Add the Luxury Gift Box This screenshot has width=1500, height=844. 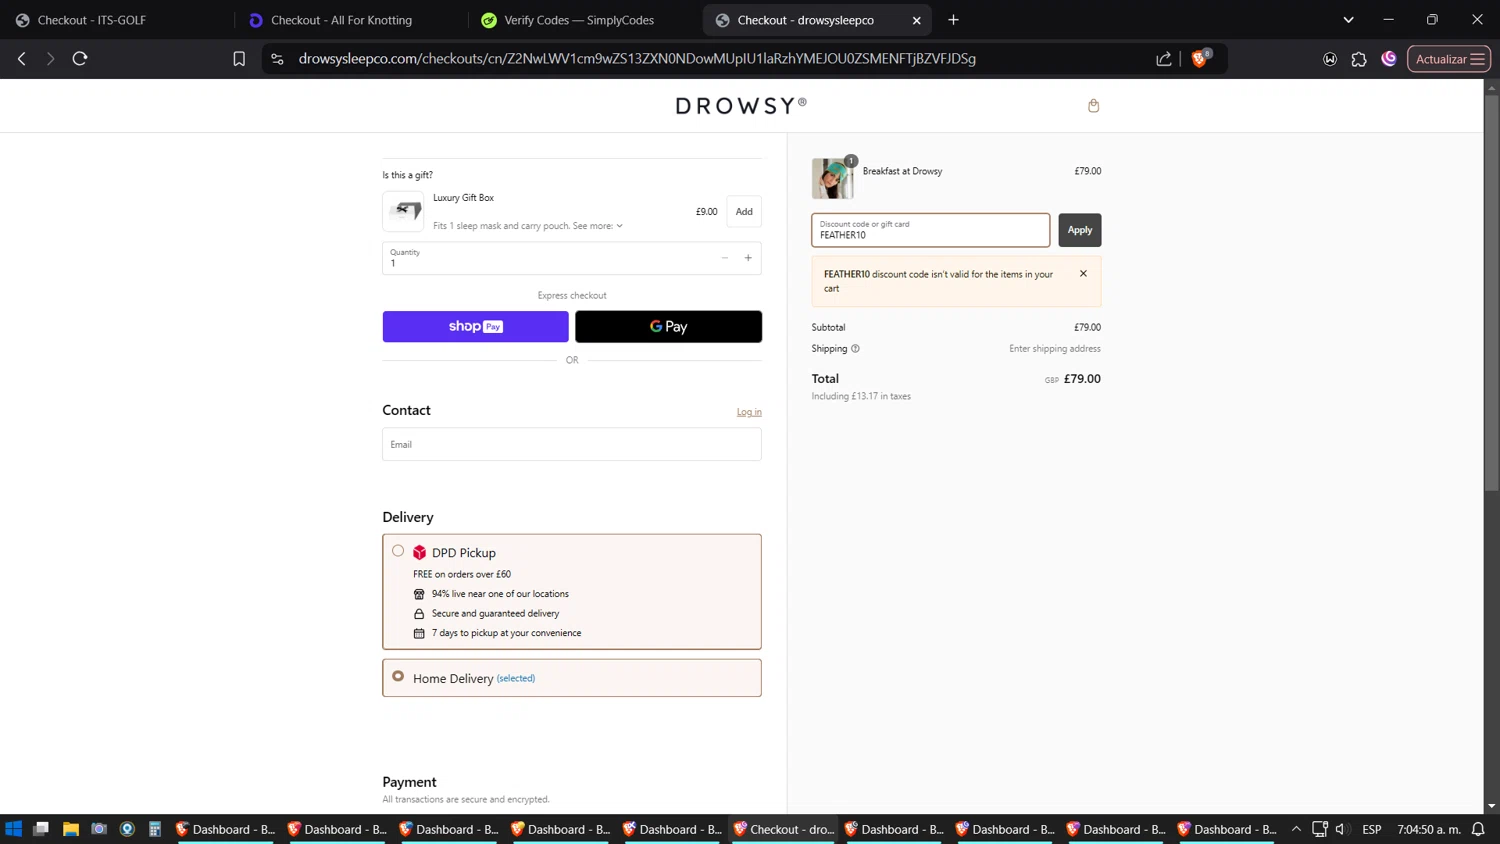tap(744, 212)
